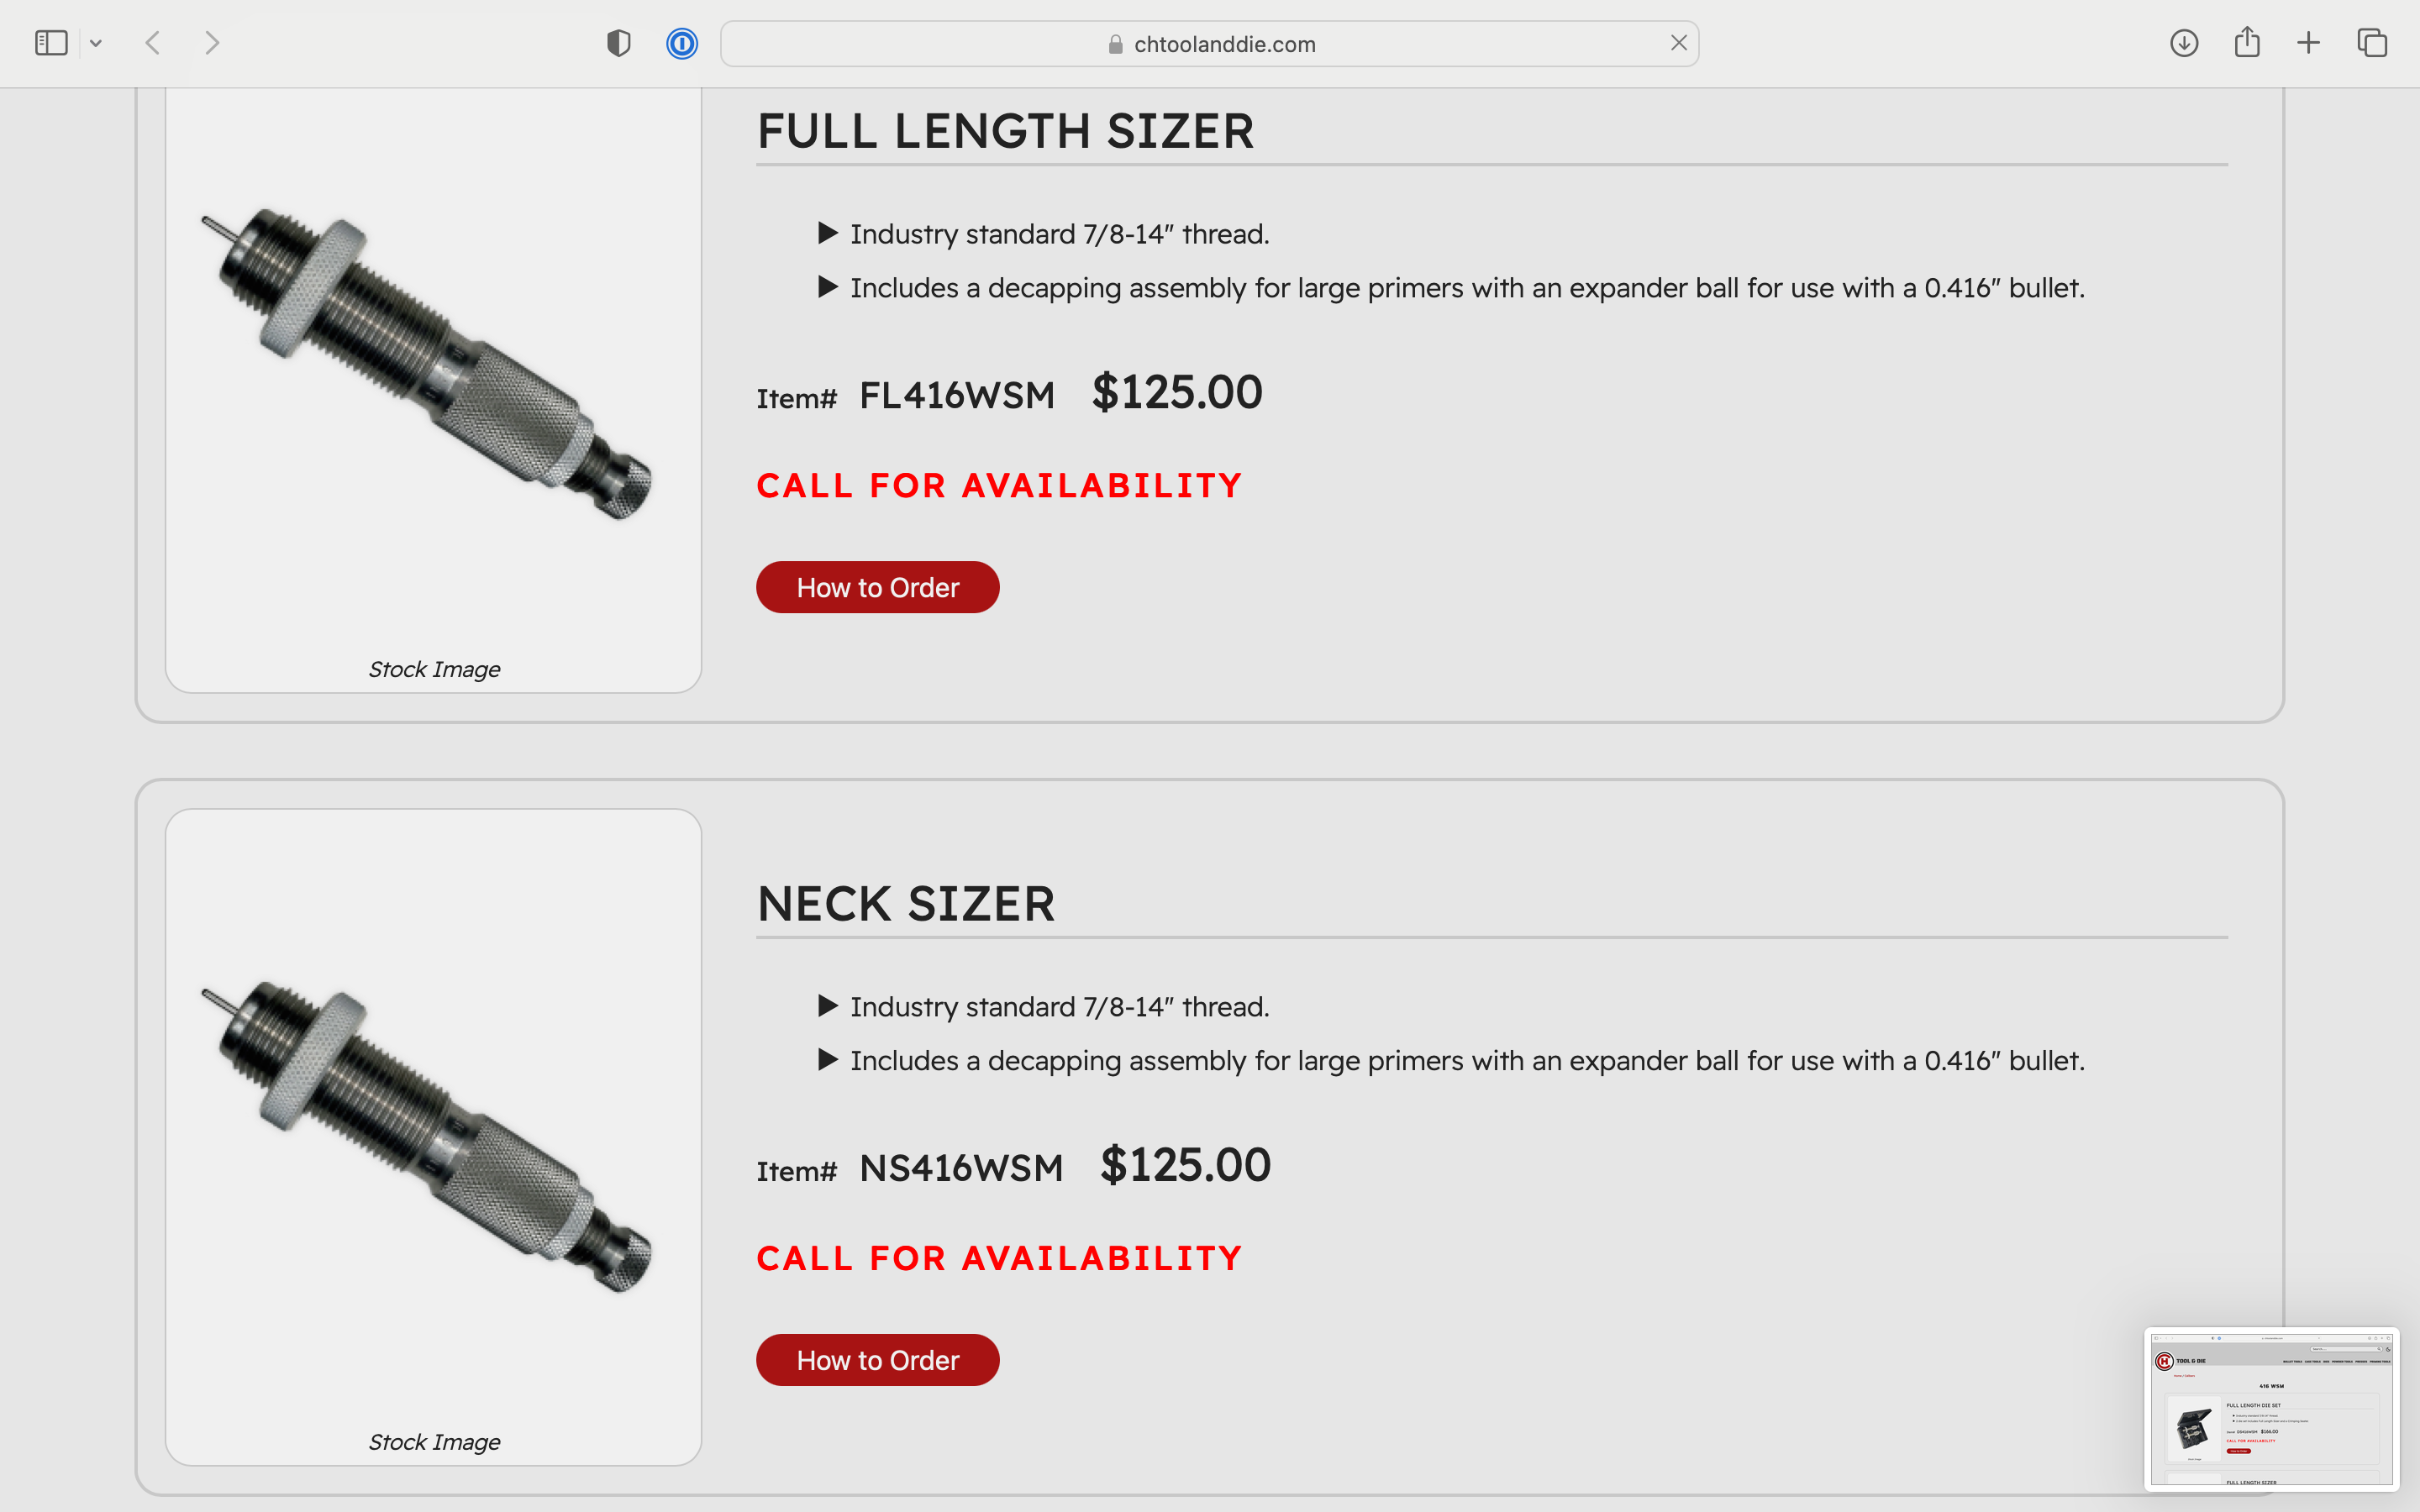Go back to the previous page
The width and height of the screenshot is (2420, 1512).
coord(153,43)
